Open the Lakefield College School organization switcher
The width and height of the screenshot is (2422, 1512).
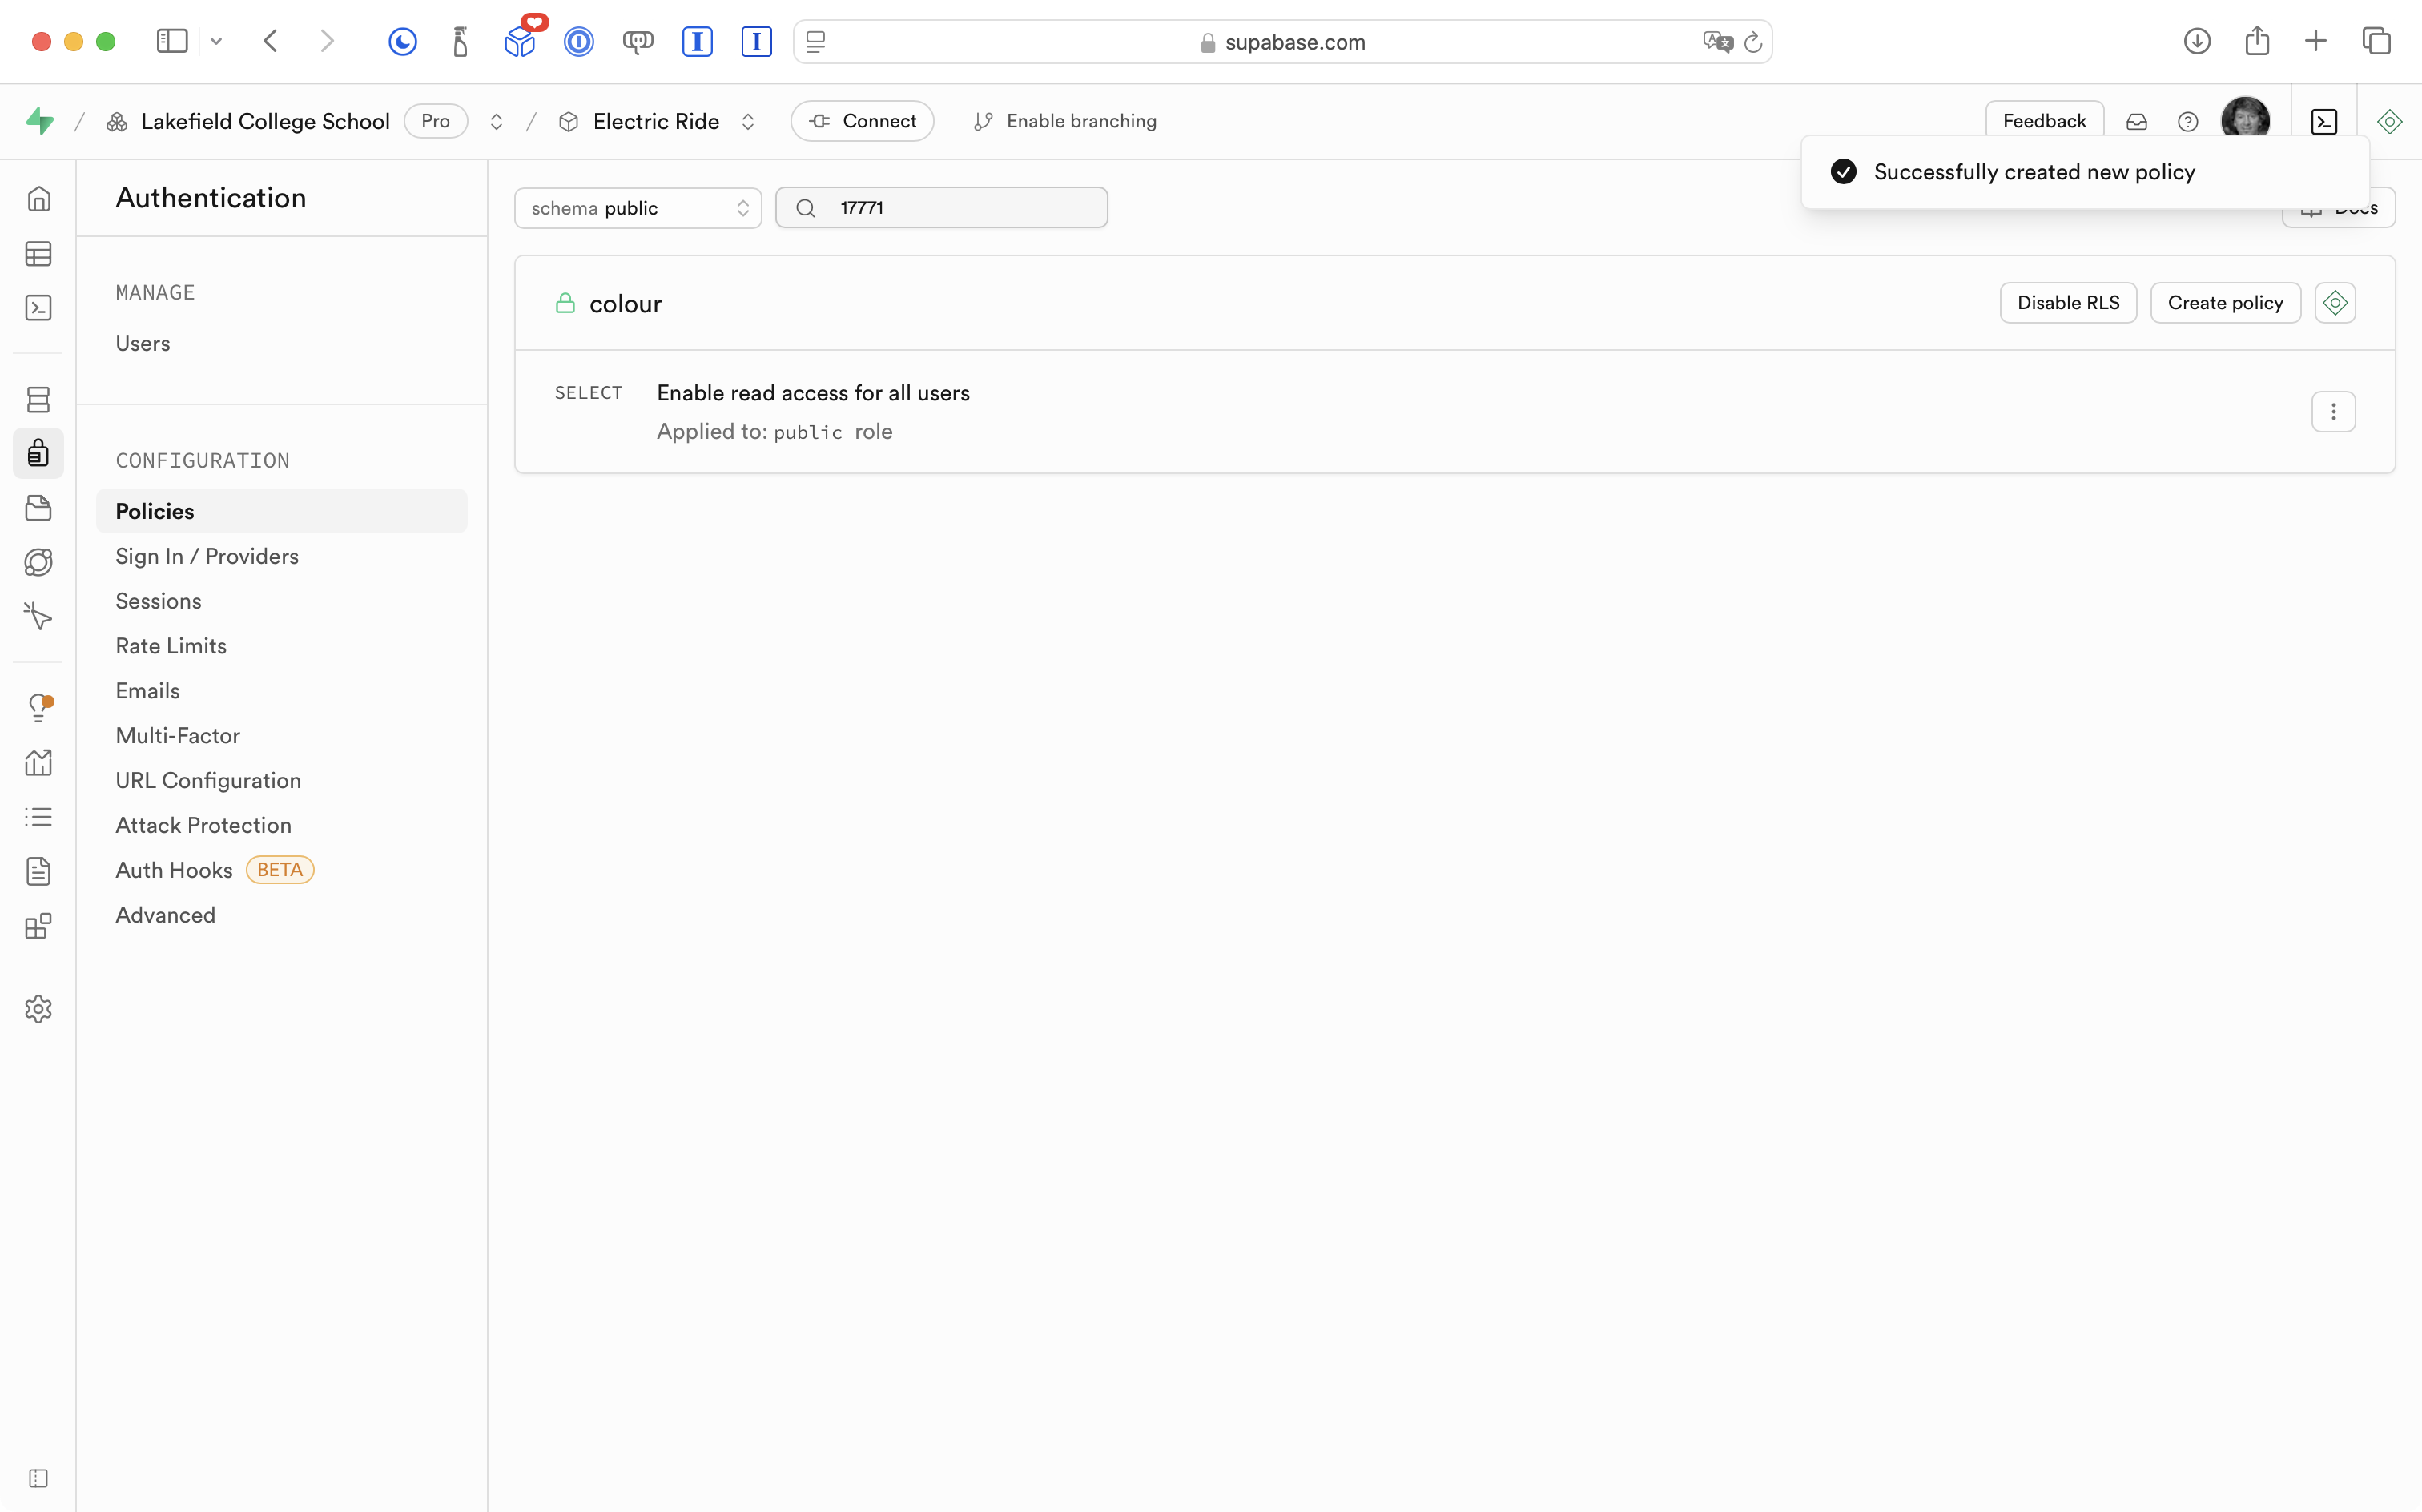click(x=496, y=121)
